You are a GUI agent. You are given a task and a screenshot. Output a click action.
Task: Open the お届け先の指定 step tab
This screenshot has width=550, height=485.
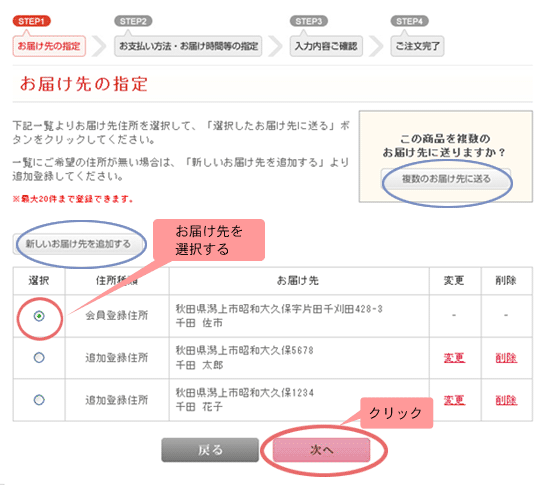[x=49, y=46]
